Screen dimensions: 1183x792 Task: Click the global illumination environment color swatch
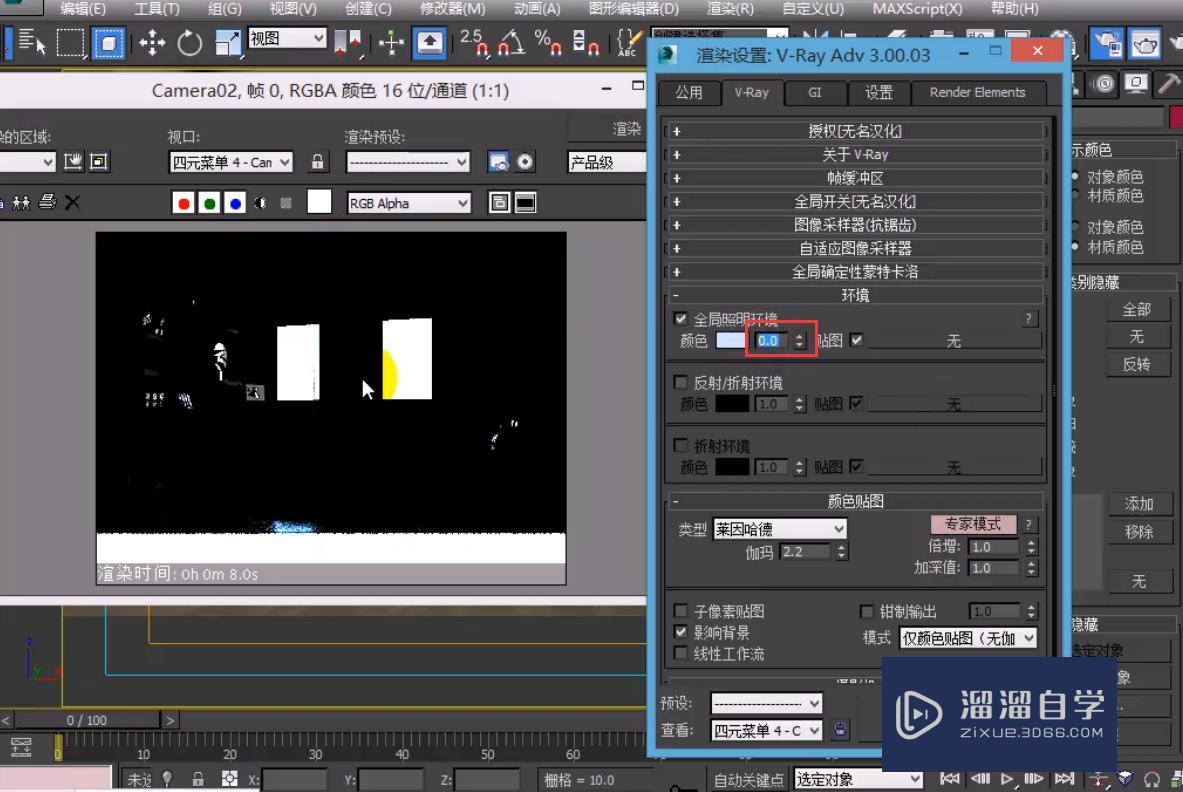point(731,340)
